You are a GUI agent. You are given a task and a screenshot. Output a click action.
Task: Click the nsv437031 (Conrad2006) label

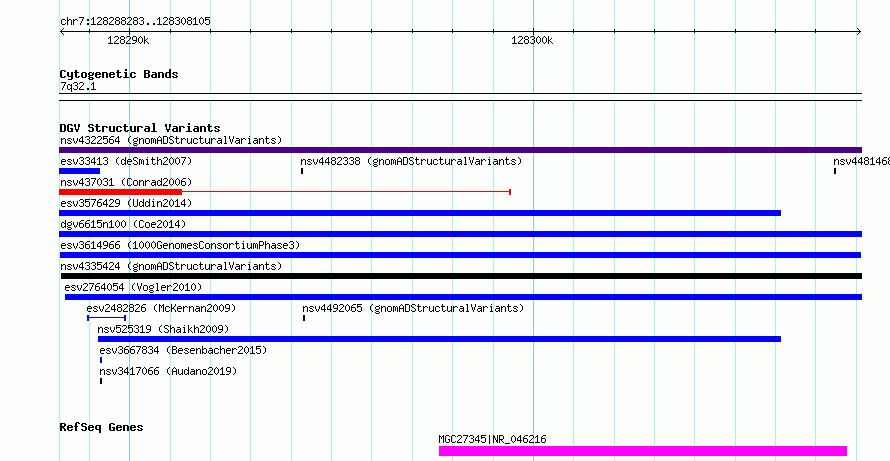pos(126,182)
